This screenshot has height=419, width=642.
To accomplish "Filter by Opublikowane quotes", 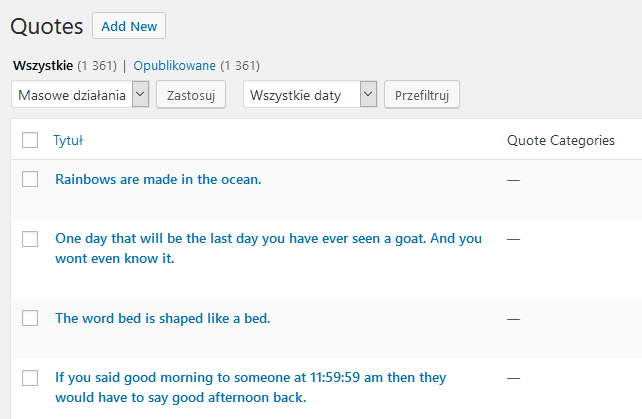I will pos(175,66).
